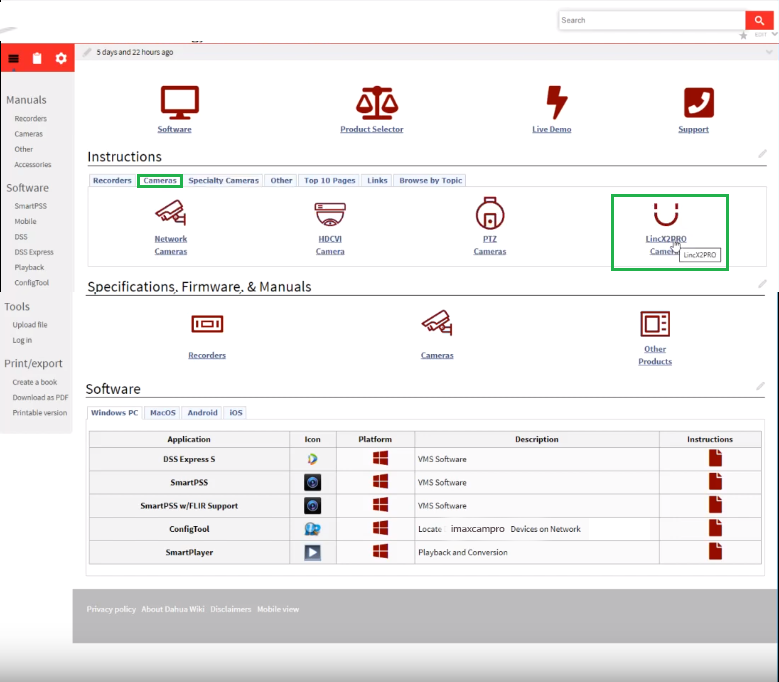Open the Product Selector link
Viewport: 779px width, 682px height.
372,129
